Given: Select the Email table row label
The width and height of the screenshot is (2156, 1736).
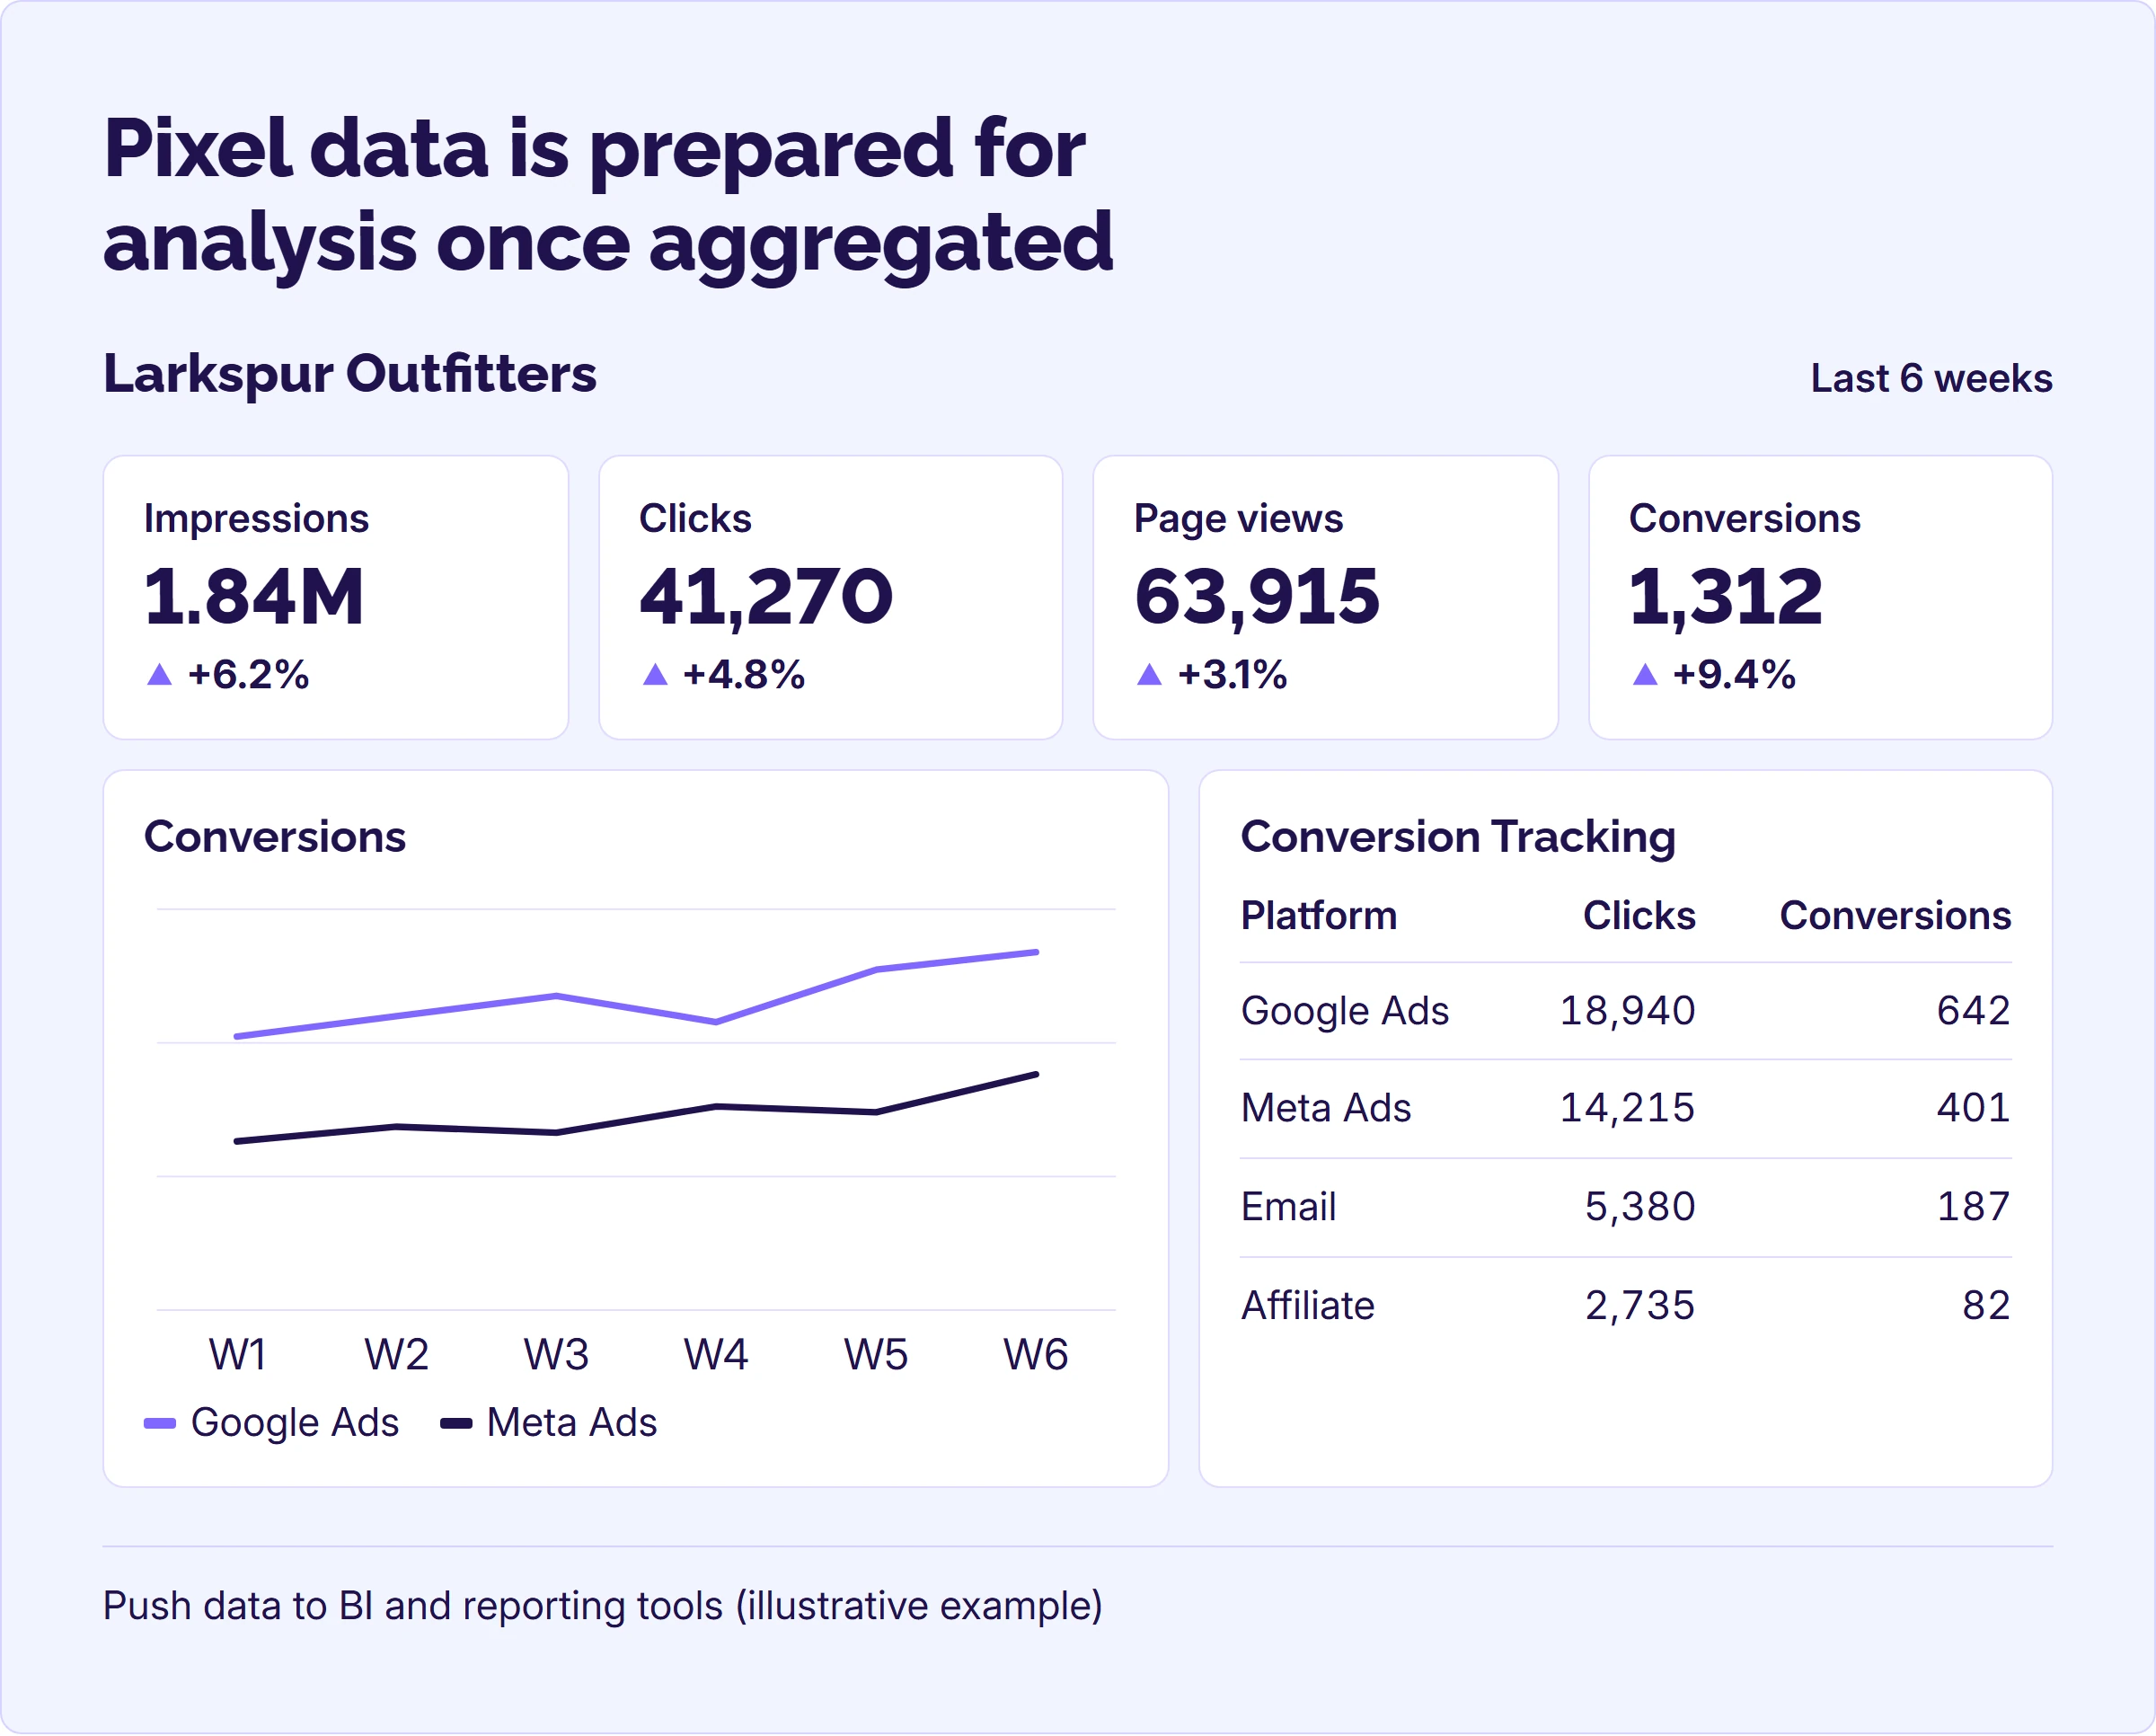Looking at the screenshot, I should coord(1288,1207).
